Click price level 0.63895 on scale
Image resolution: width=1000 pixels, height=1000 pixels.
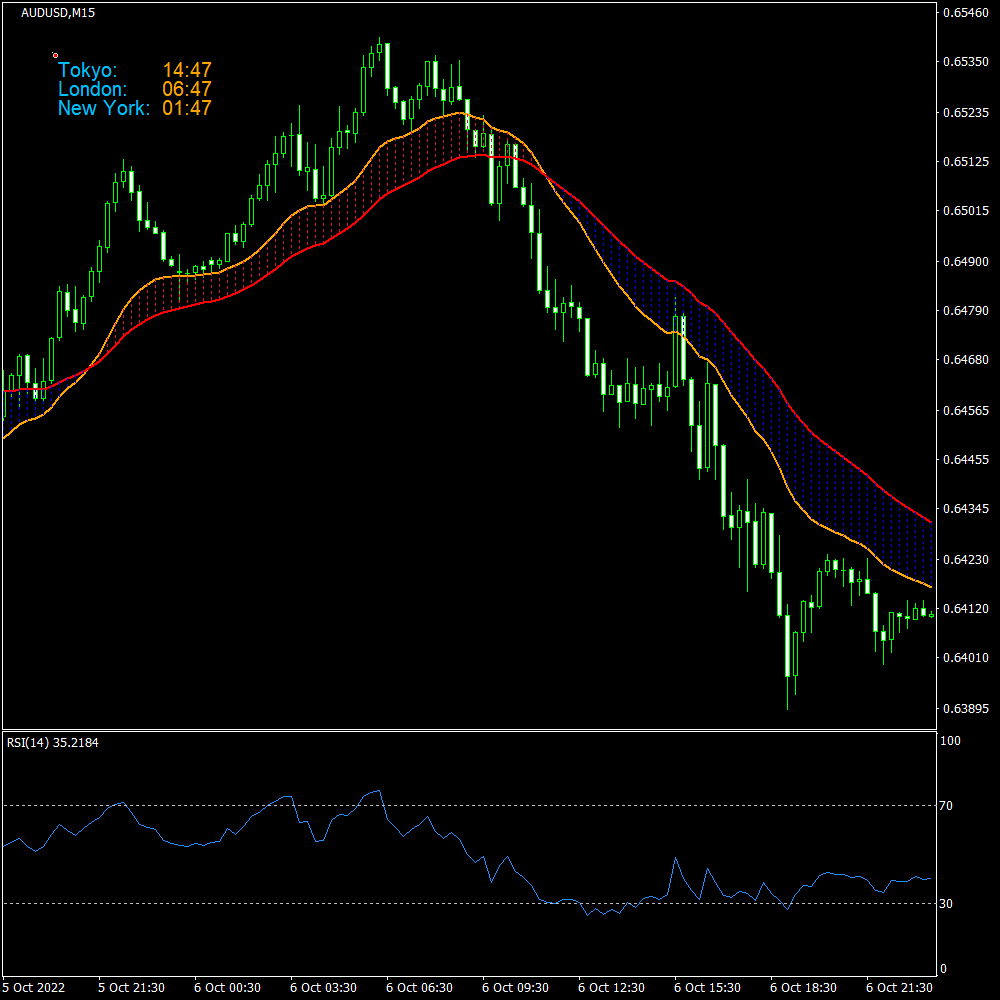click(966, 709)
